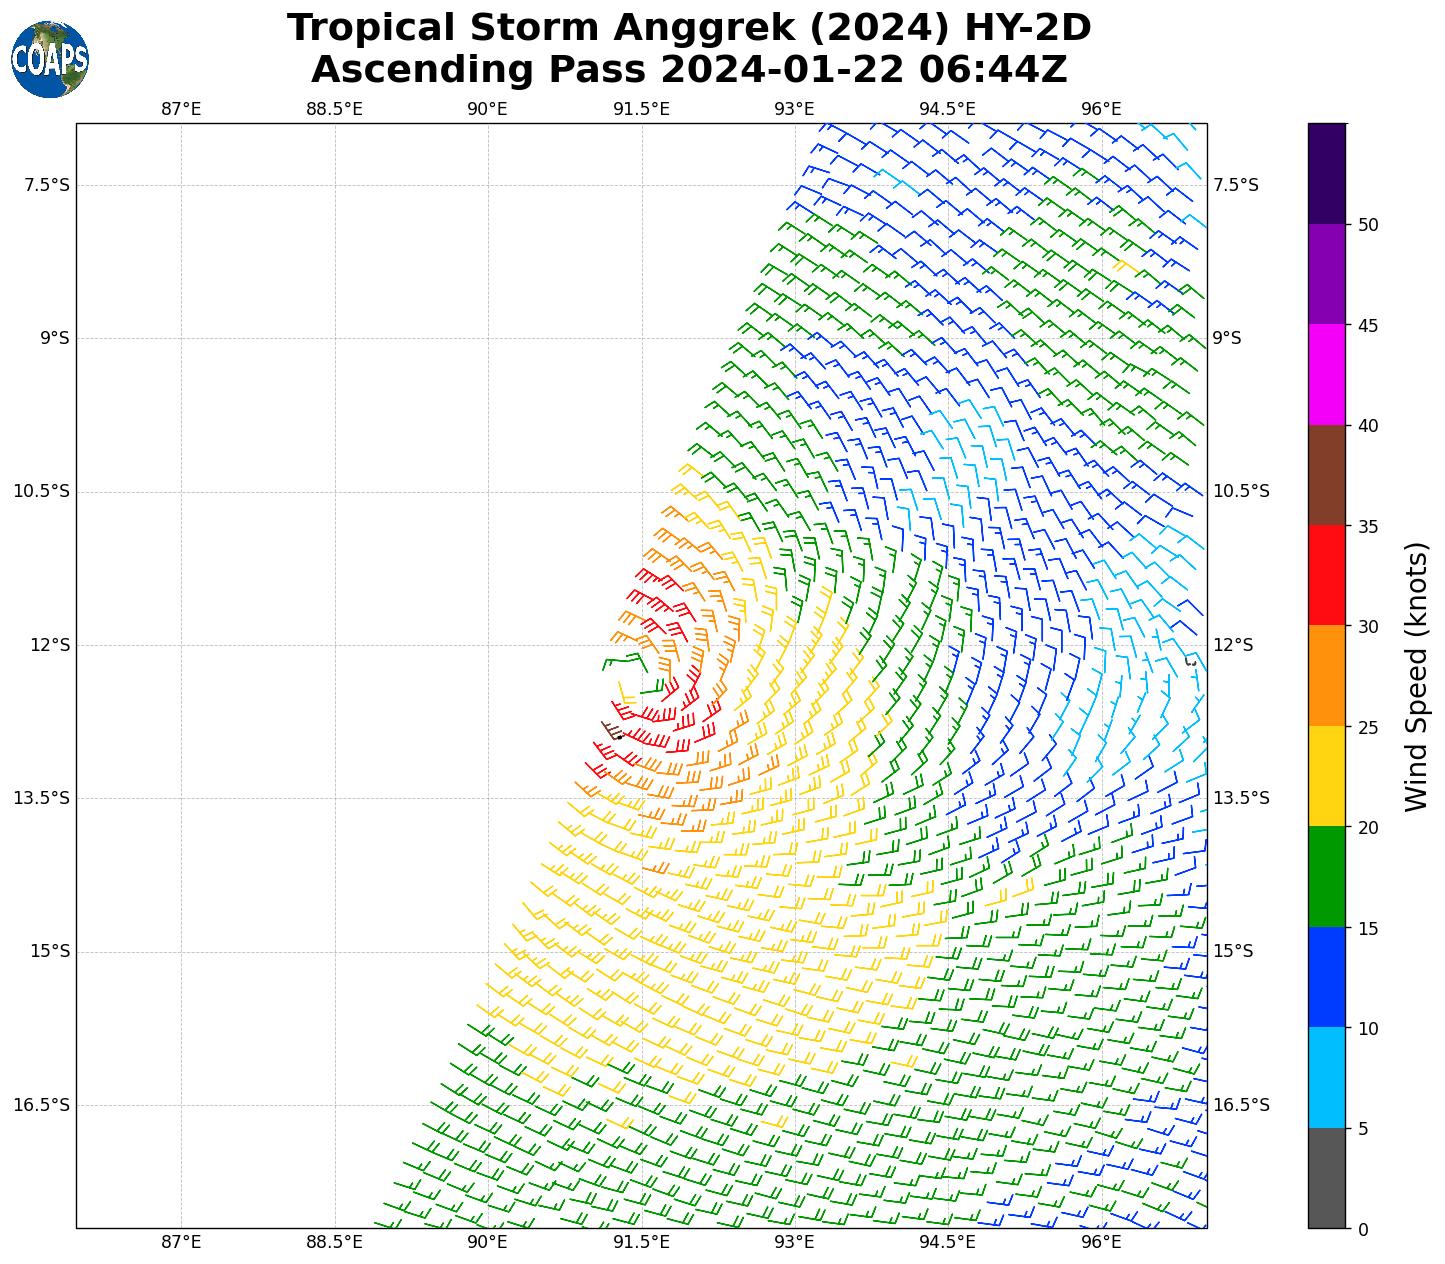Select the gray 0-5 knots color band
This screenshot has width=1445, height=1264.
tap(1327, 1178)
